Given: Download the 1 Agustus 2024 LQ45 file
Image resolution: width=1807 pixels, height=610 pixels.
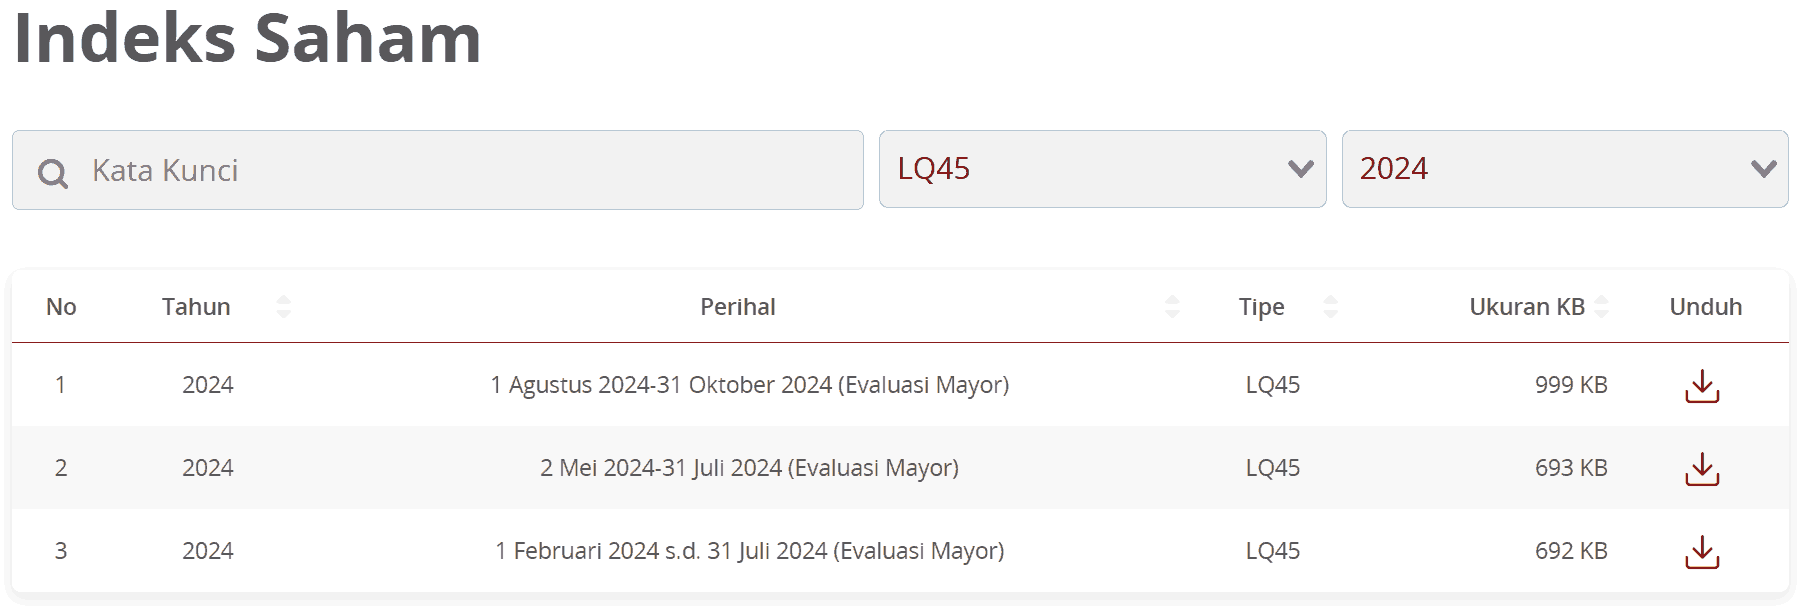Looking at the screenshot, I should [1702, 386].
